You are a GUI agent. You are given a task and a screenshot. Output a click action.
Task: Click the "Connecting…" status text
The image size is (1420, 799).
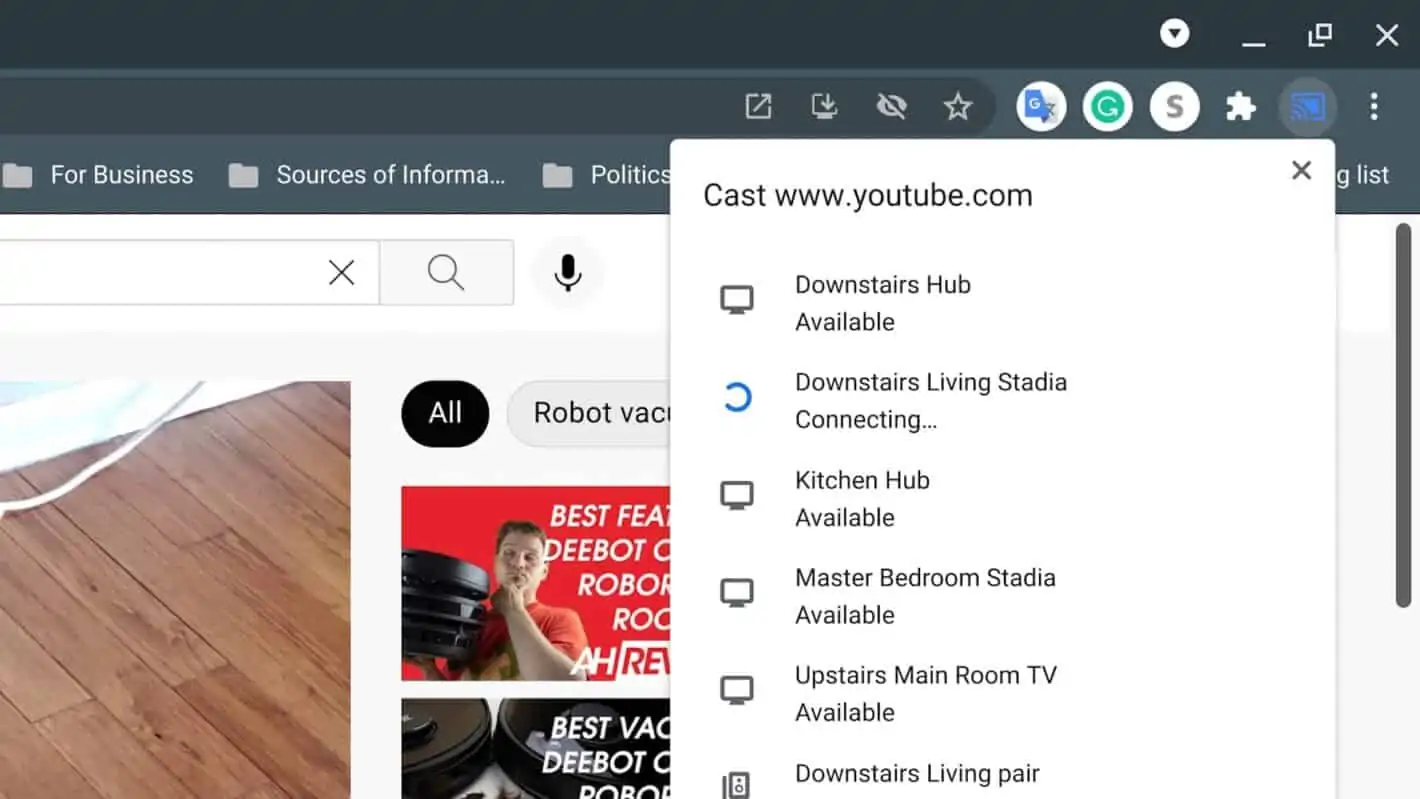pos(866,420)
